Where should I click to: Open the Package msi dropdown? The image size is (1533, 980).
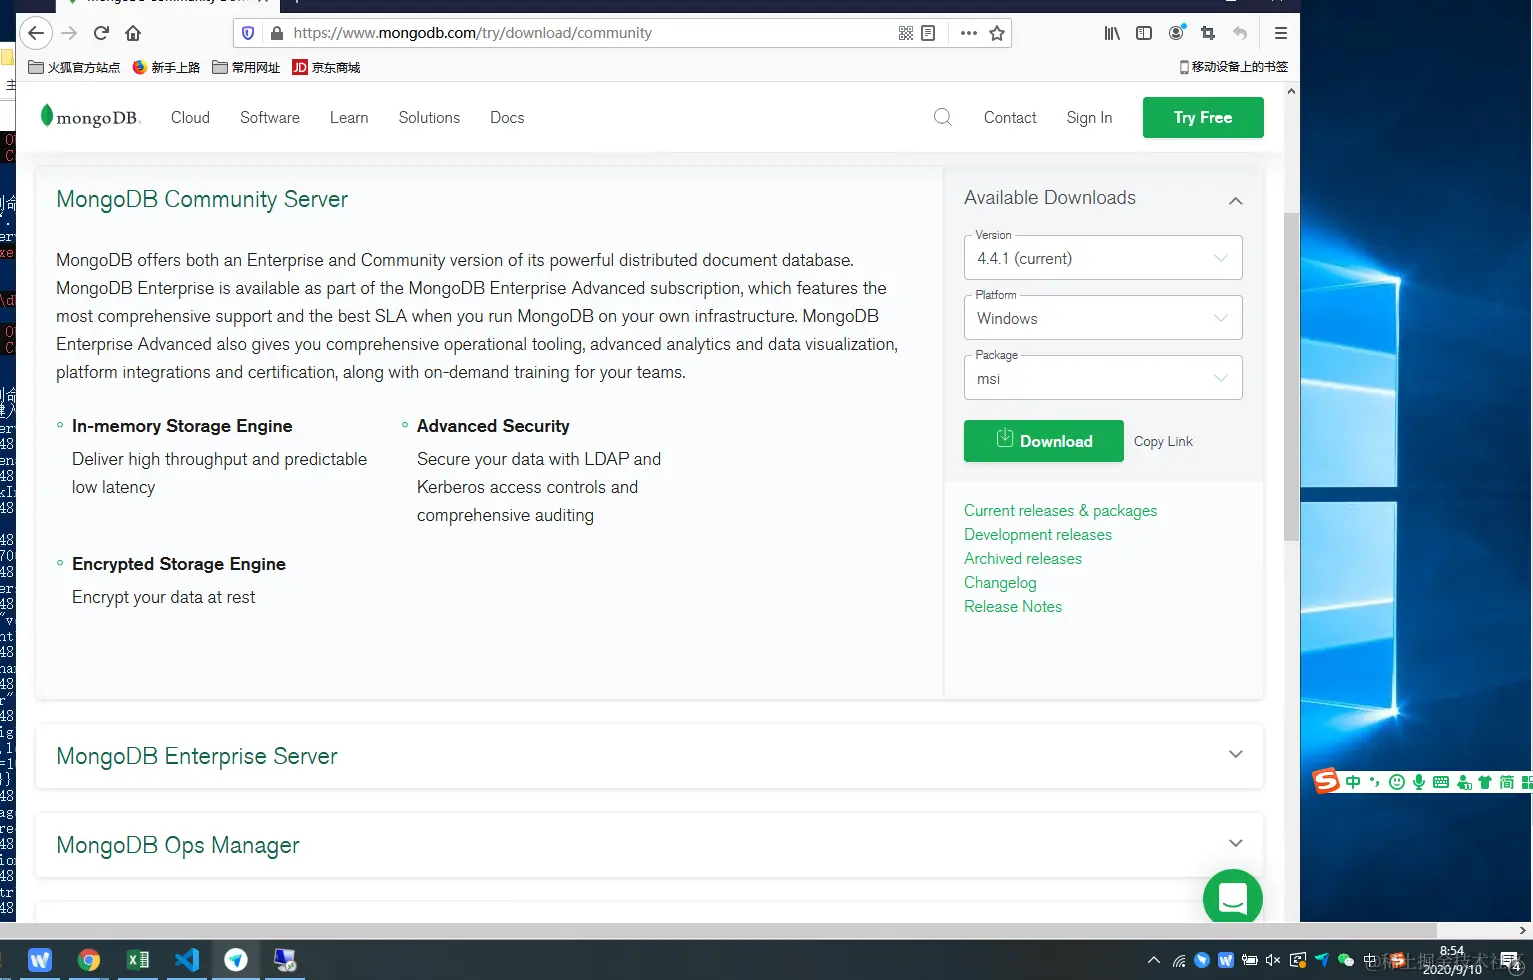click(x=1103, y=378)
